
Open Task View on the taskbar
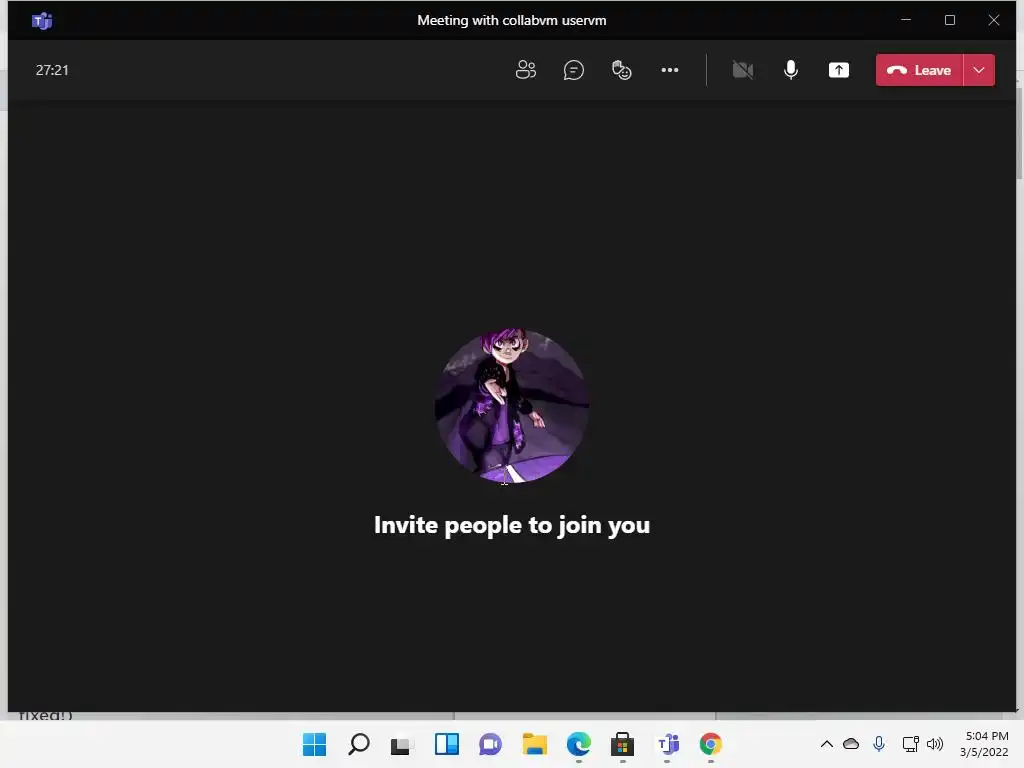pos(402,744)
